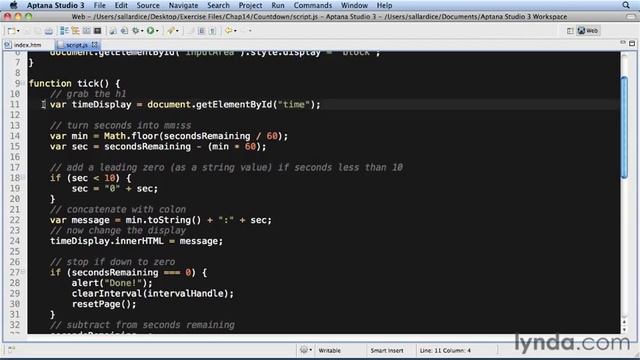Open the Source menu
This screenshot has width=640, height=360.
(x=148, y=5)
